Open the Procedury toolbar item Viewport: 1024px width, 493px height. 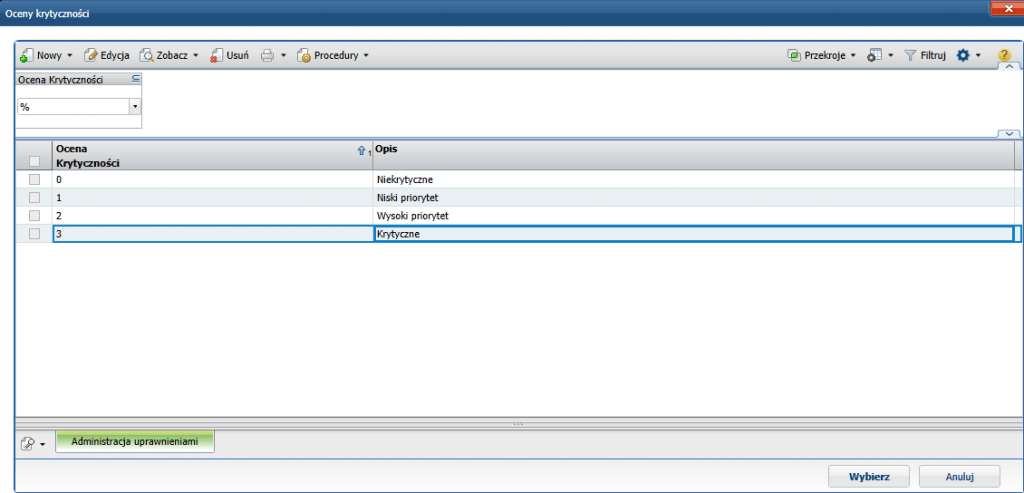[333, 56]
